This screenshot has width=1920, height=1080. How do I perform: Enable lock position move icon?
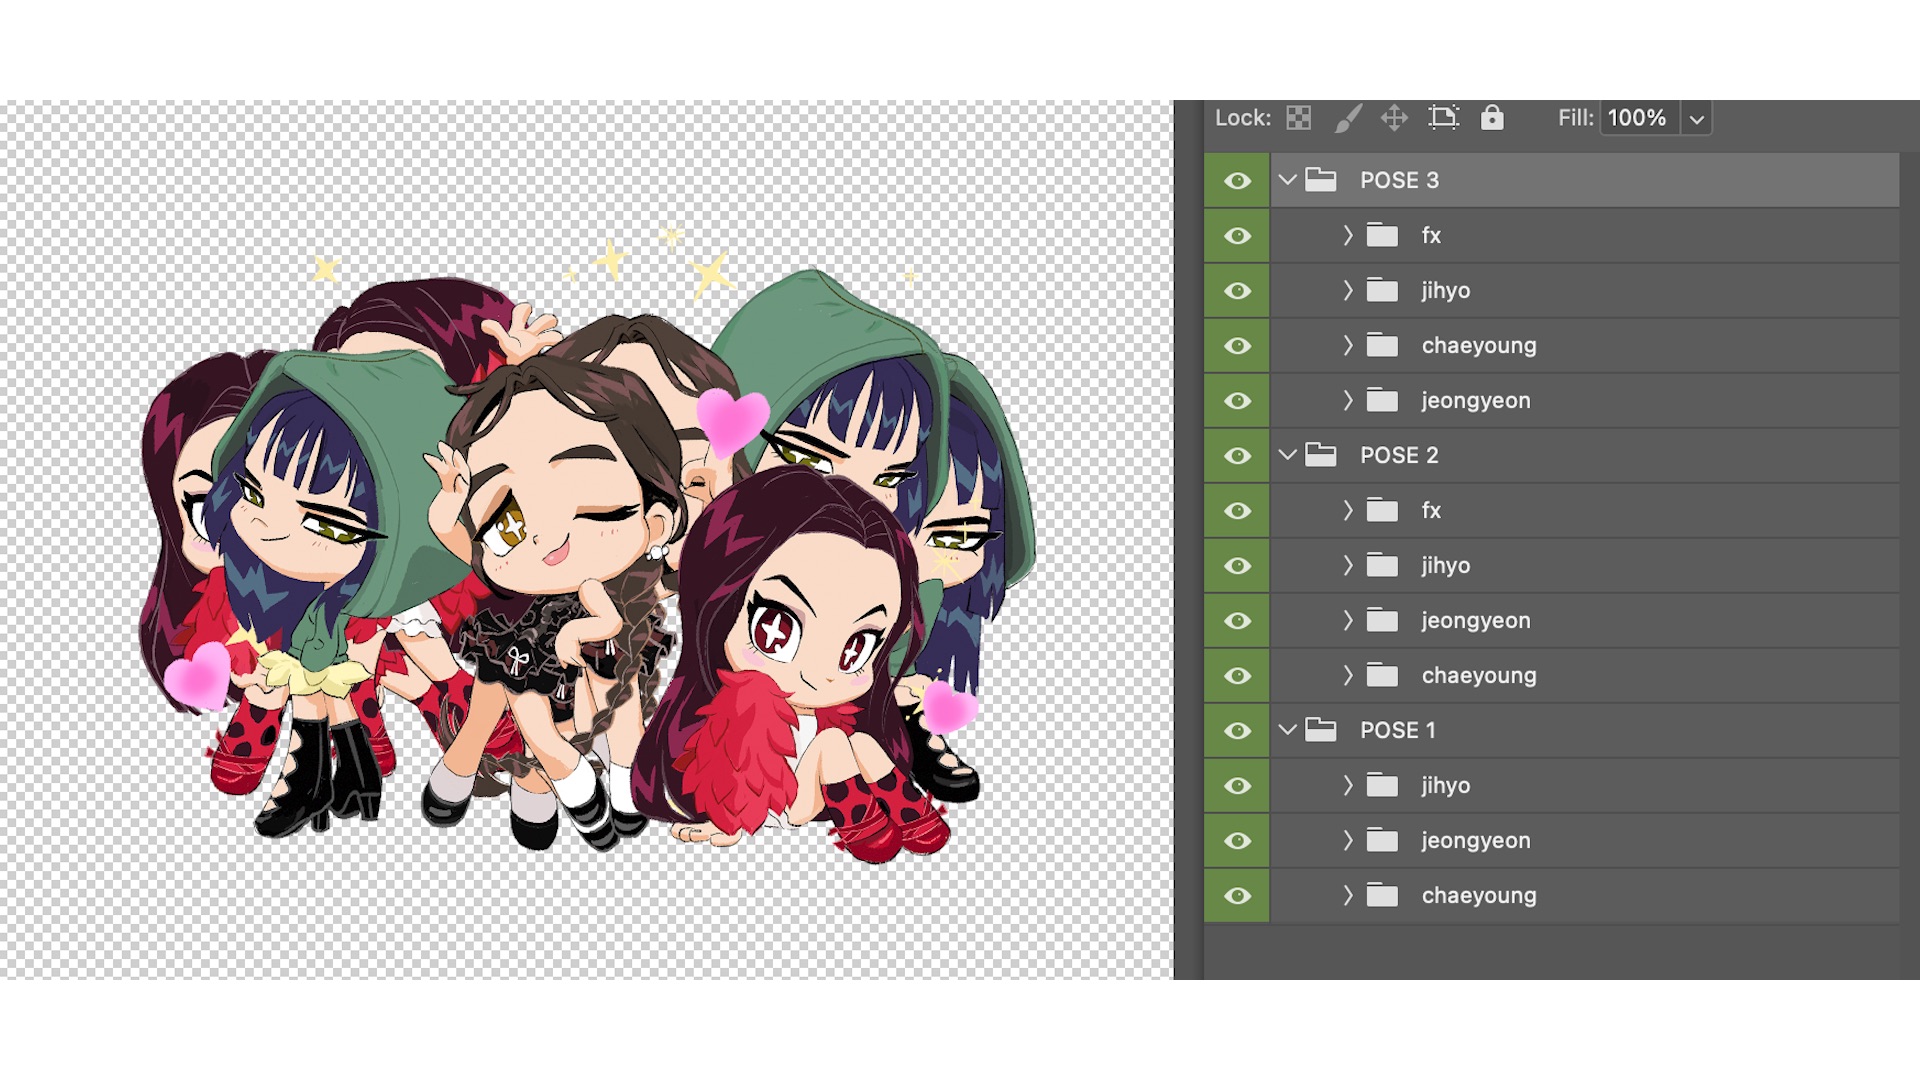(x=1394, y=118)
